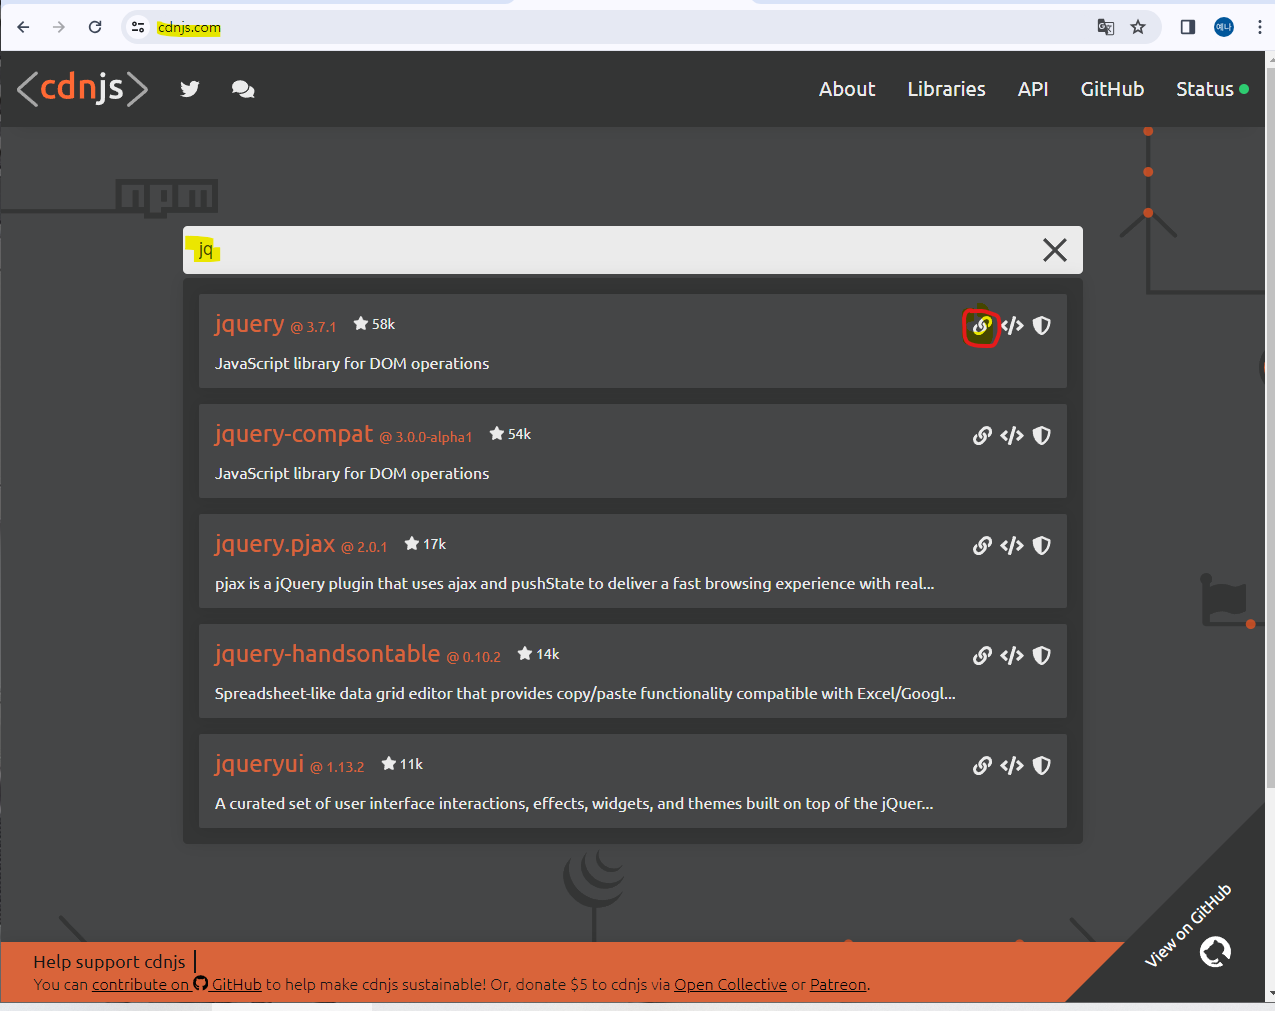Open the Status page

(x=1212, y=89)
